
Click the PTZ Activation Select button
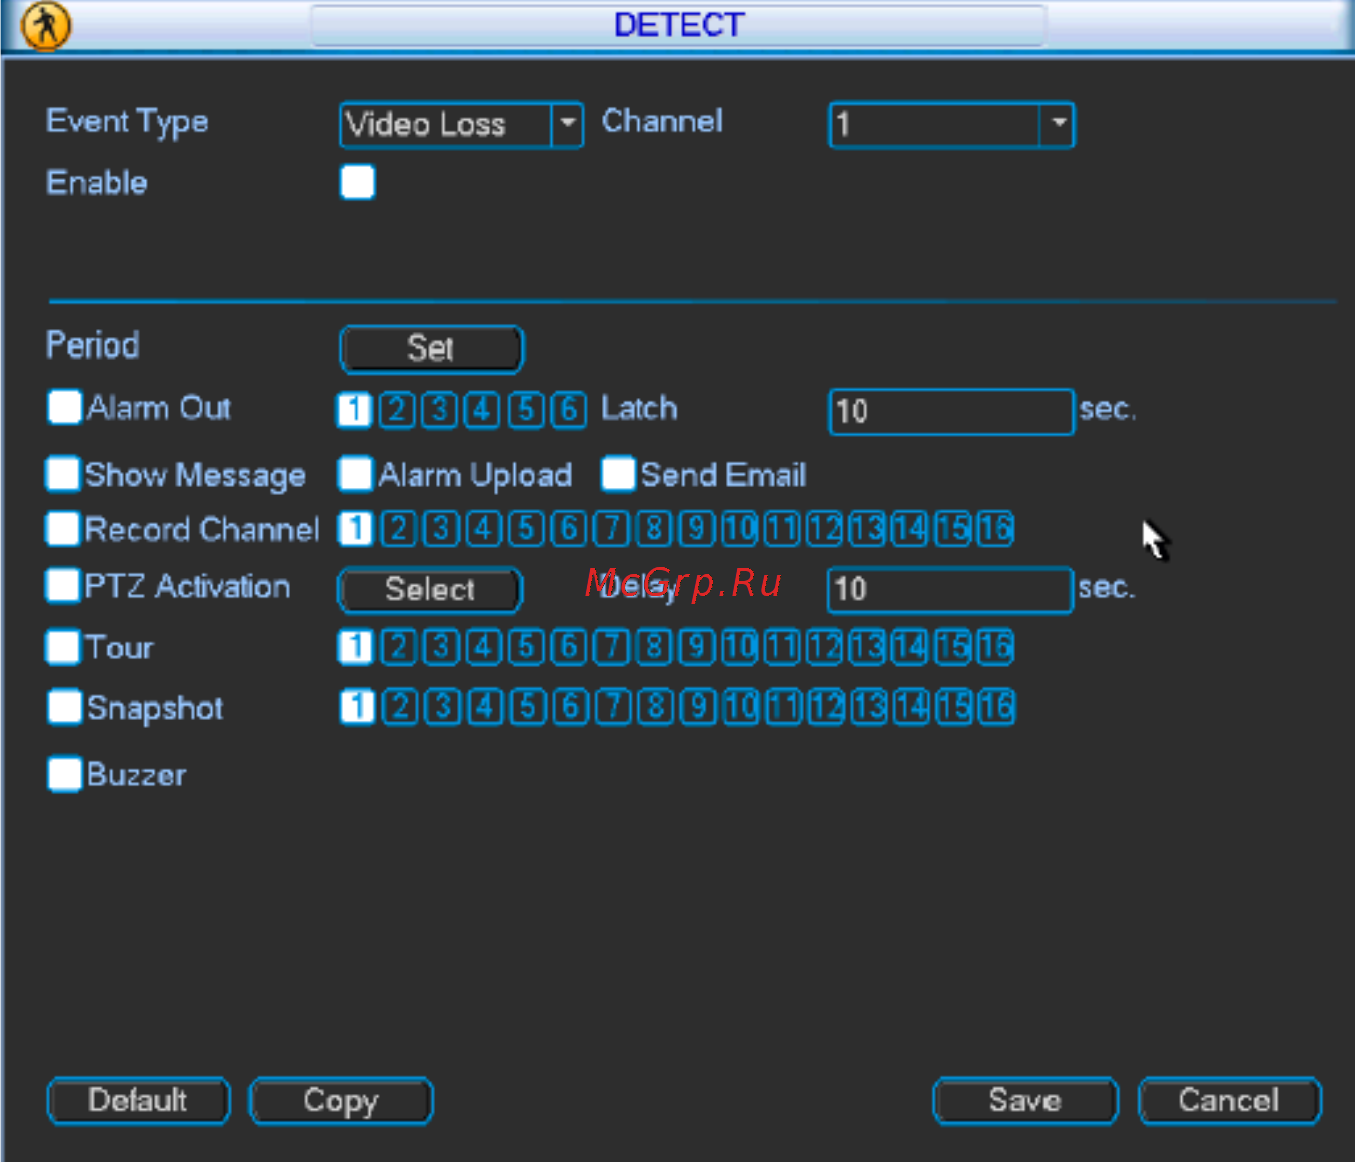click(430, 590)
